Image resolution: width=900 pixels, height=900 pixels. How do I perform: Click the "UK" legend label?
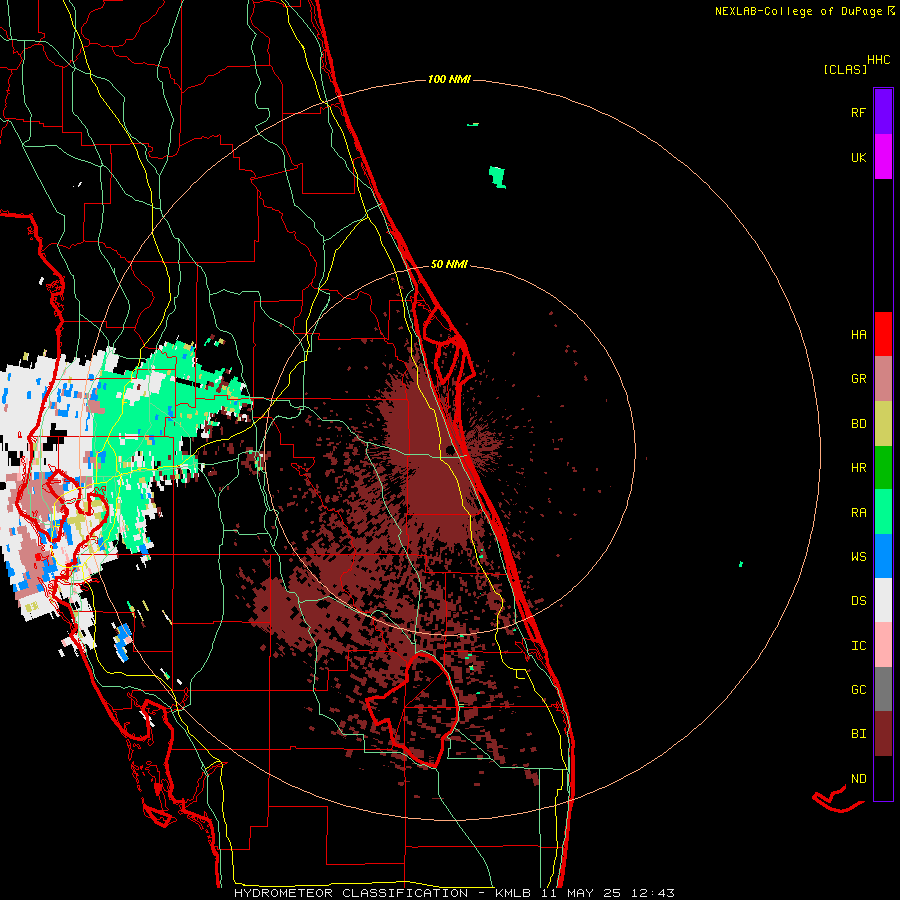858,157
